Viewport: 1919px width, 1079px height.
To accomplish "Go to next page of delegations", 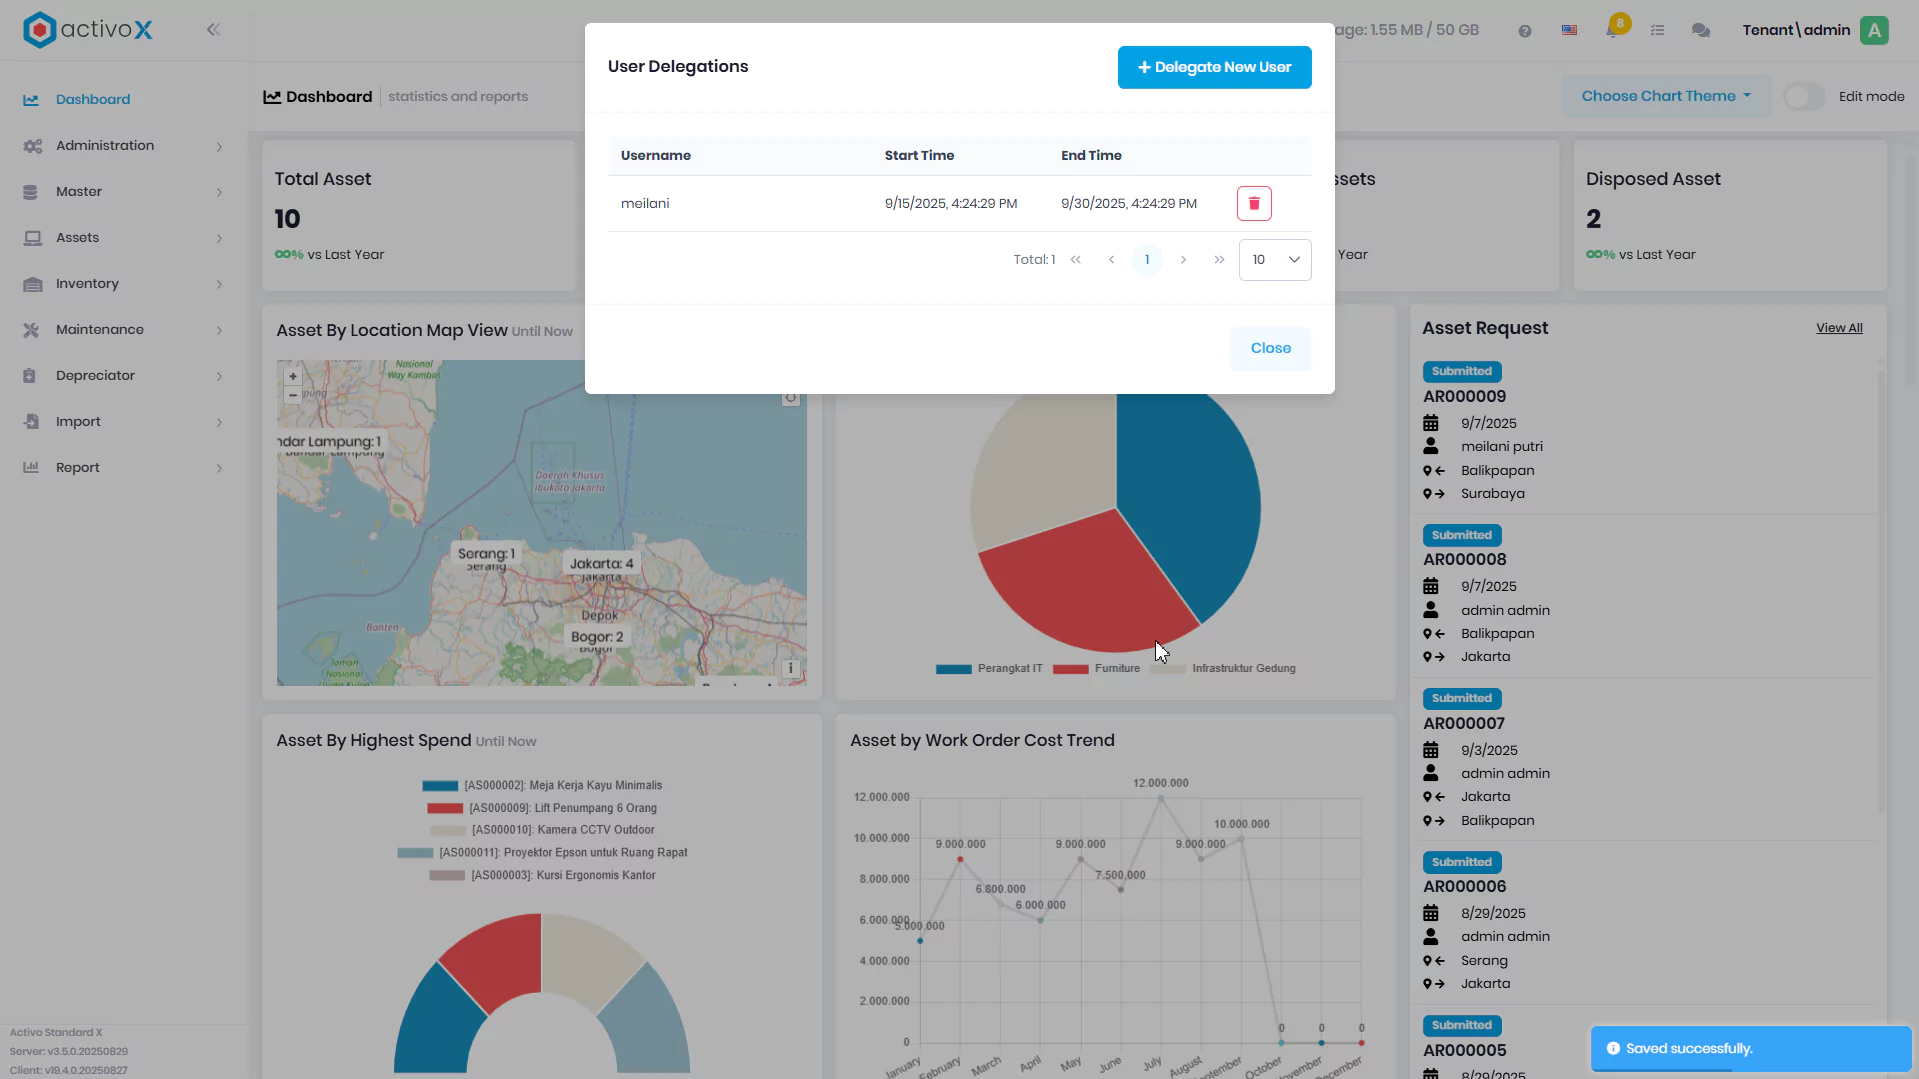I will pos(1183,260).
